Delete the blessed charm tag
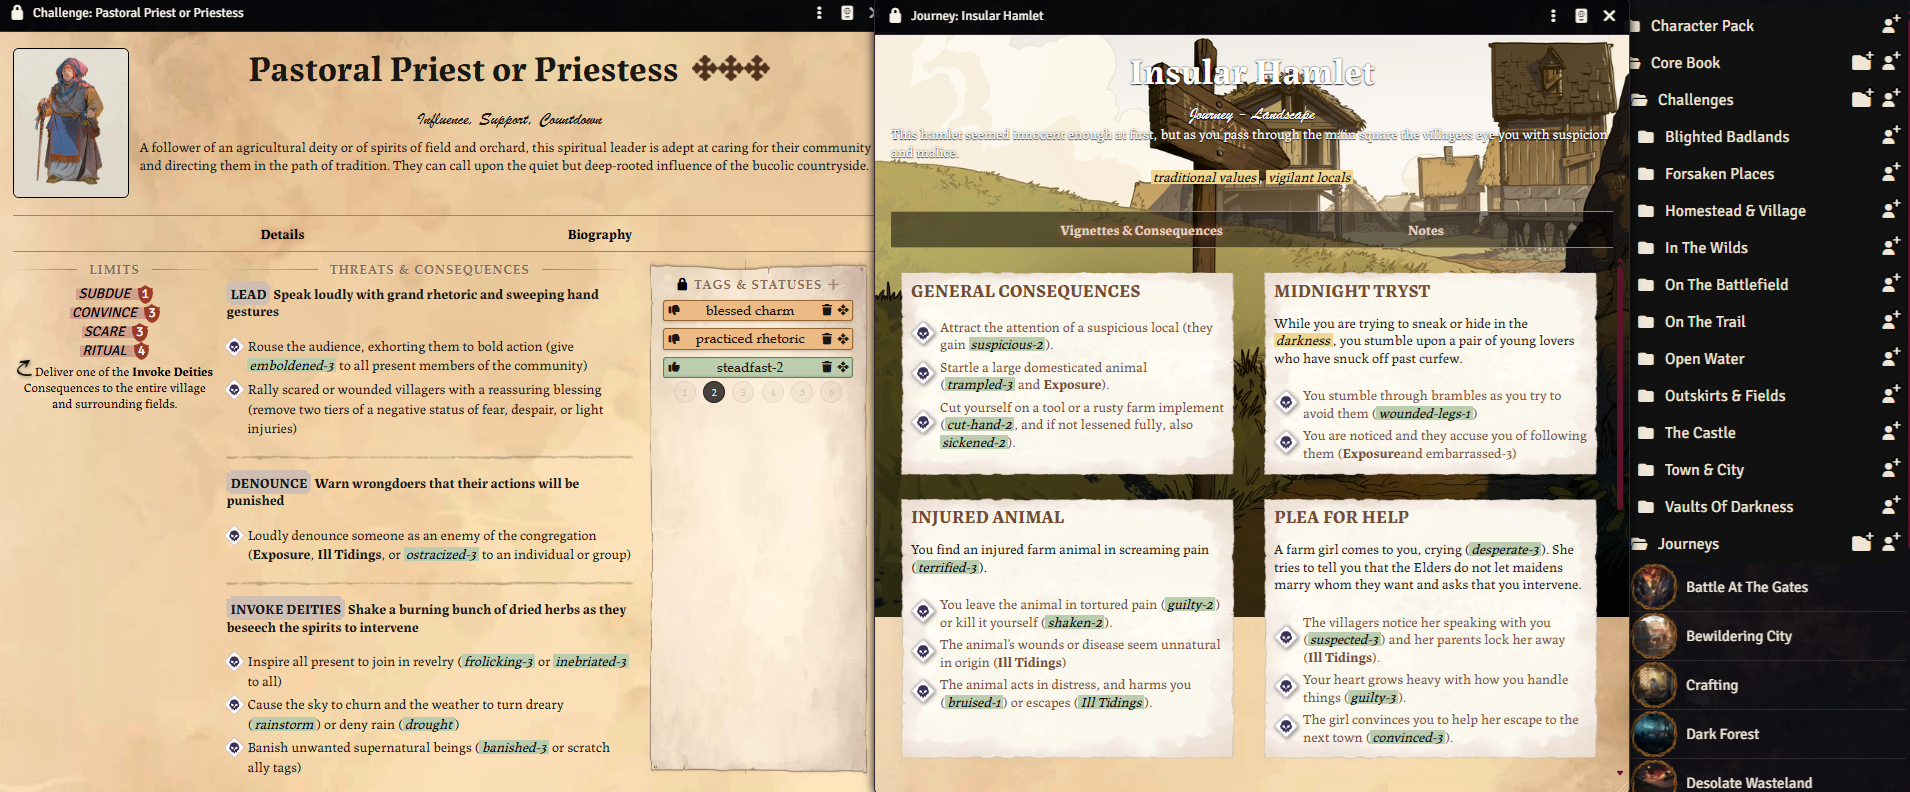Image resolution: width=1910 pixels, height=792 pixels. pyautogui.click(x=827, y=311)
